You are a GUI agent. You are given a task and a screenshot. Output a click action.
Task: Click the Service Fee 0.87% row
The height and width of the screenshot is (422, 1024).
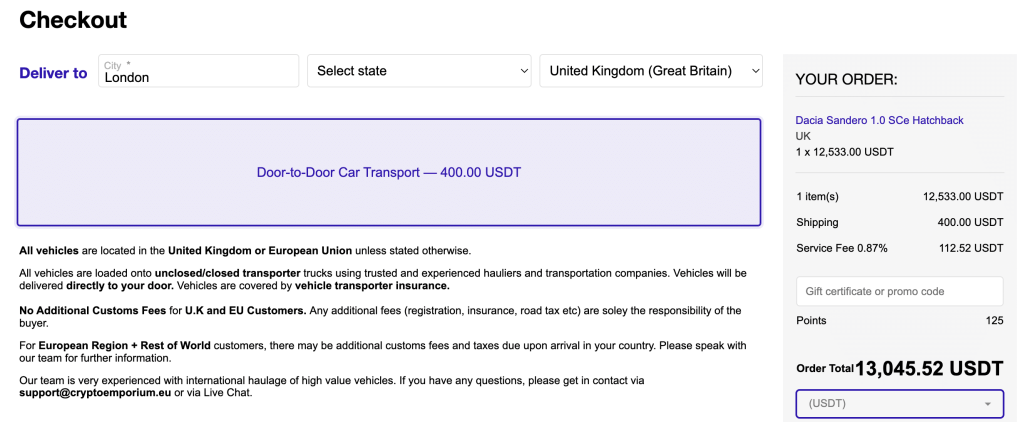tap(899, 248)
